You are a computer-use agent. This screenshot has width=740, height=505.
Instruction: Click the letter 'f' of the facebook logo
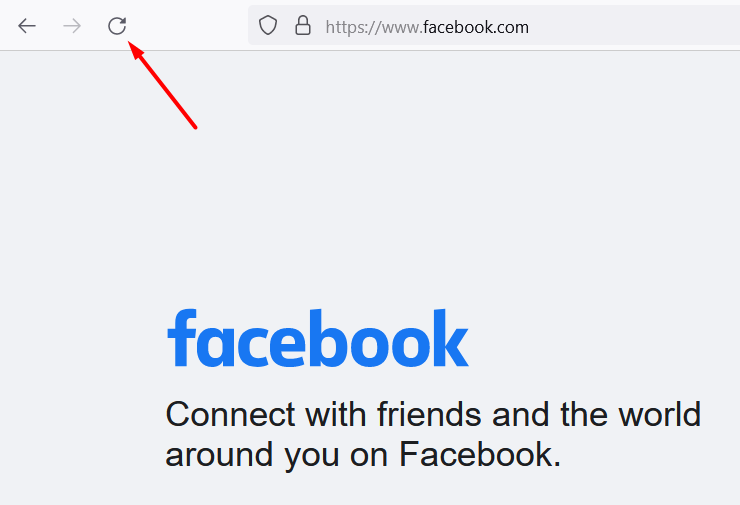click(x=182, y=337)
